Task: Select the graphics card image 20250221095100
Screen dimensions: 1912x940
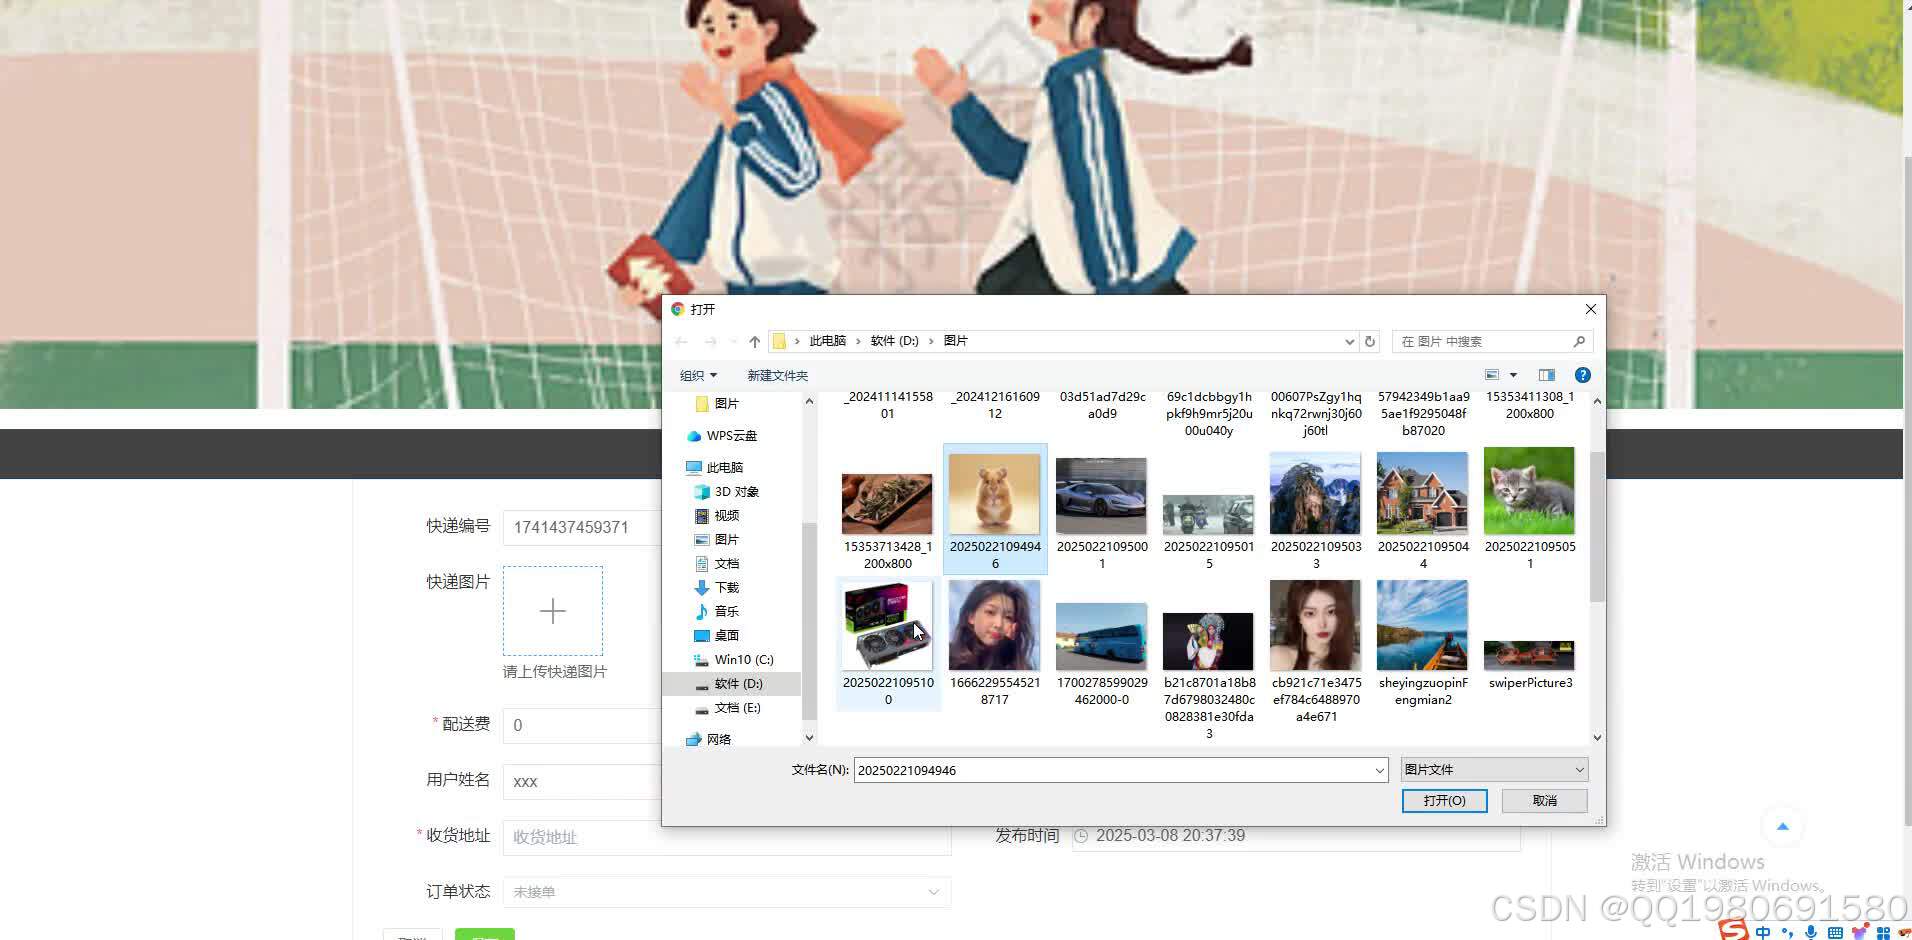Action: point(888,643)
